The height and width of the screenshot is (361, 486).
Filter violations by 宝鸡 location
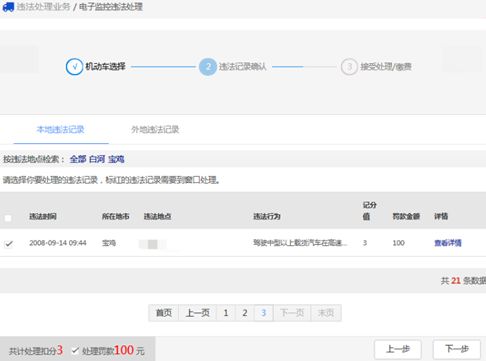[x=116, y=159]
